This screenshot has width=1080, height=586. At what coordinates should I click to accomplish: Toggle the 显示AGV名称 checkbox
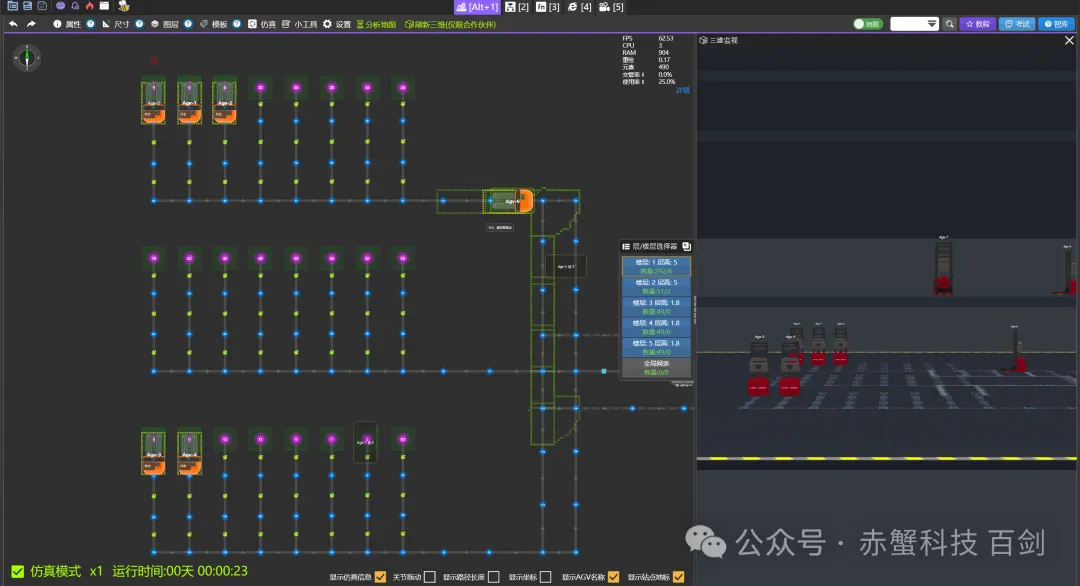(613, 577)
